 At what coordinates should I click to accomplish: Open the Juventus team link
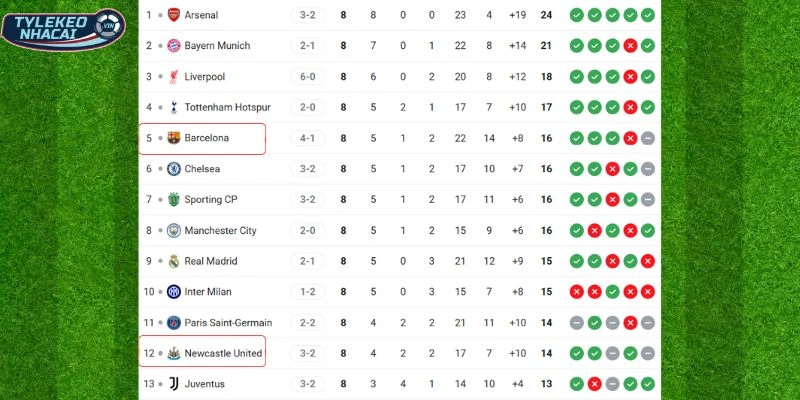coord(204,384)
